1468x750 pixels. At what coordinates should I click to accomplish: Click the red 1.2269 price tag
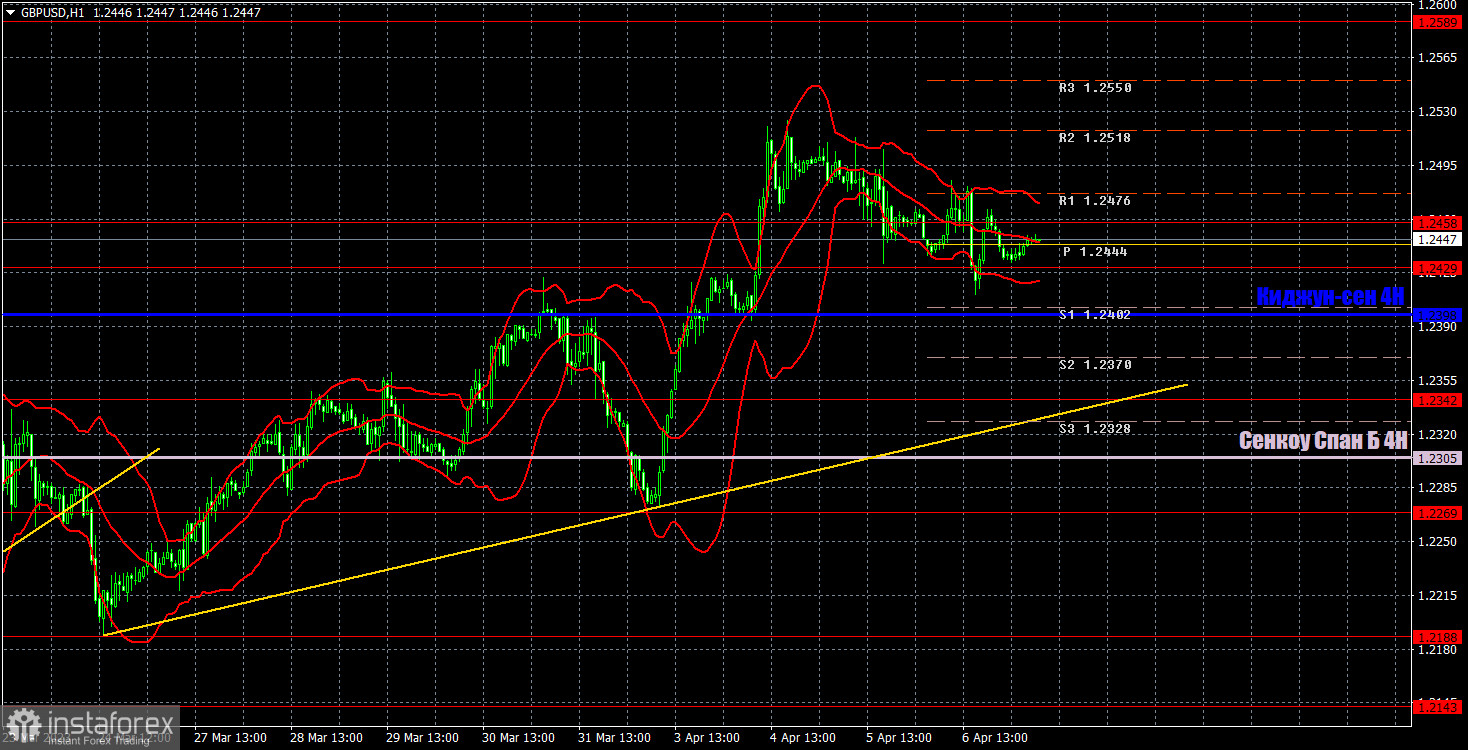click(x=1438, y=513)
